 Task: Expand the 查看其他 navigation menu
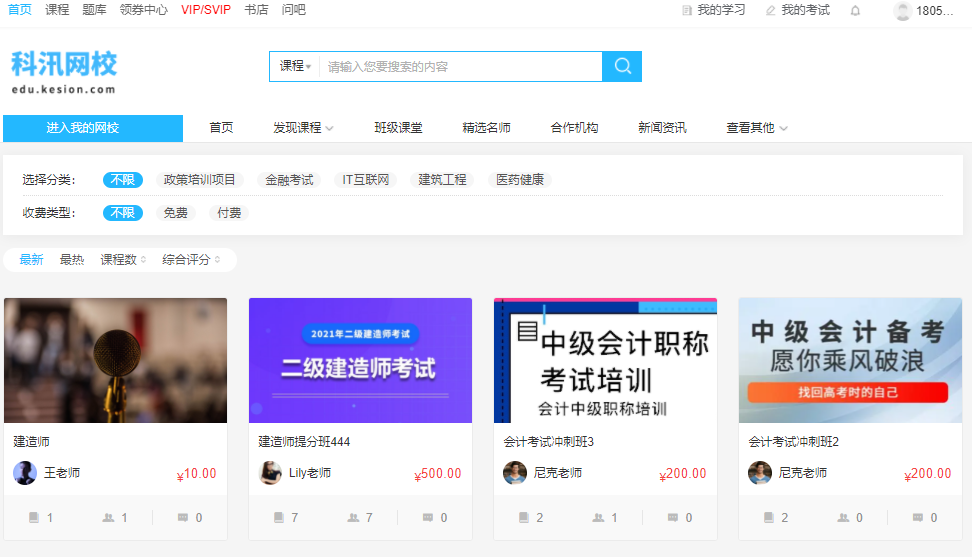point(756,128)
